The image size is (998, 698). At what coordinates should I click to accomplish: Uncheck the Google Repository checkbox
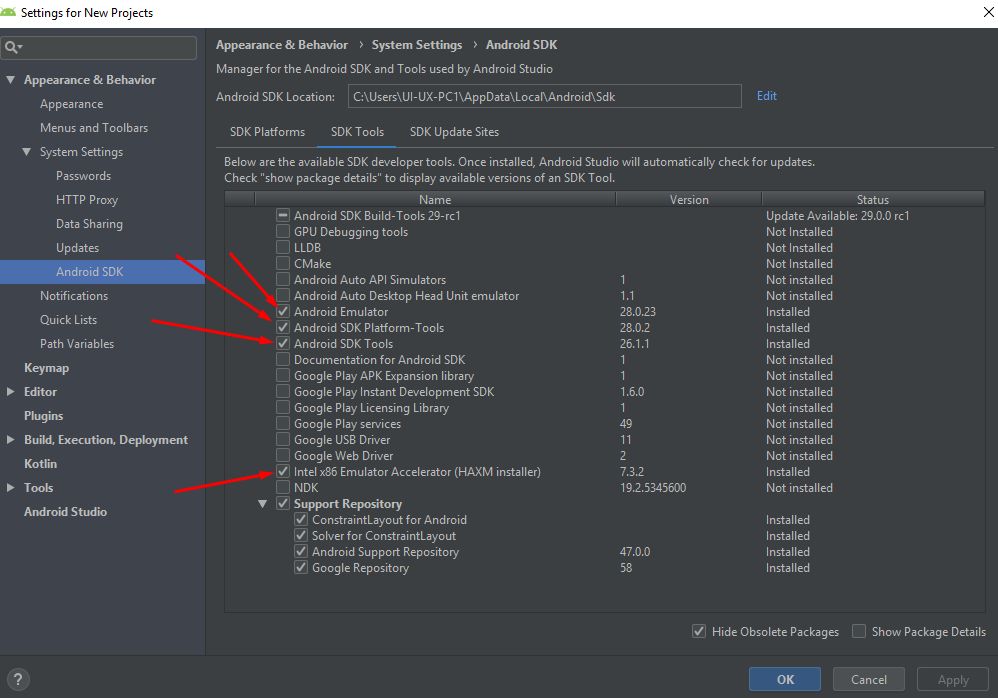click(301, 568)
